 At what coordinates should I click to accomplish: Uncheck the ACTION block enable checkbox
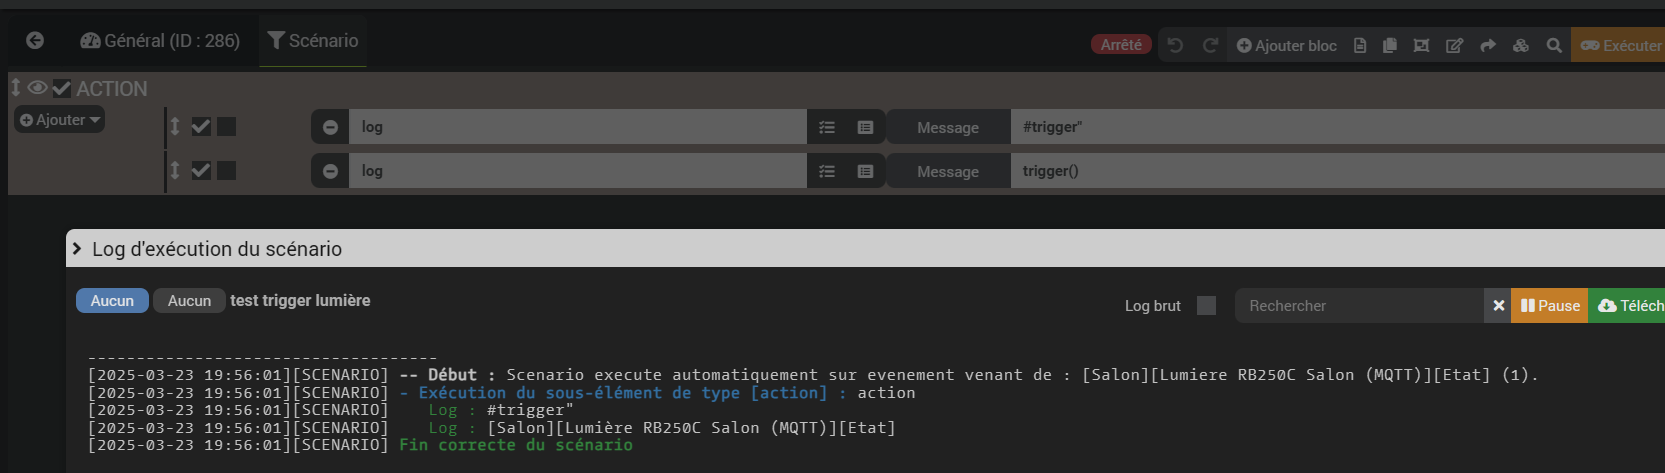[62, 88]
